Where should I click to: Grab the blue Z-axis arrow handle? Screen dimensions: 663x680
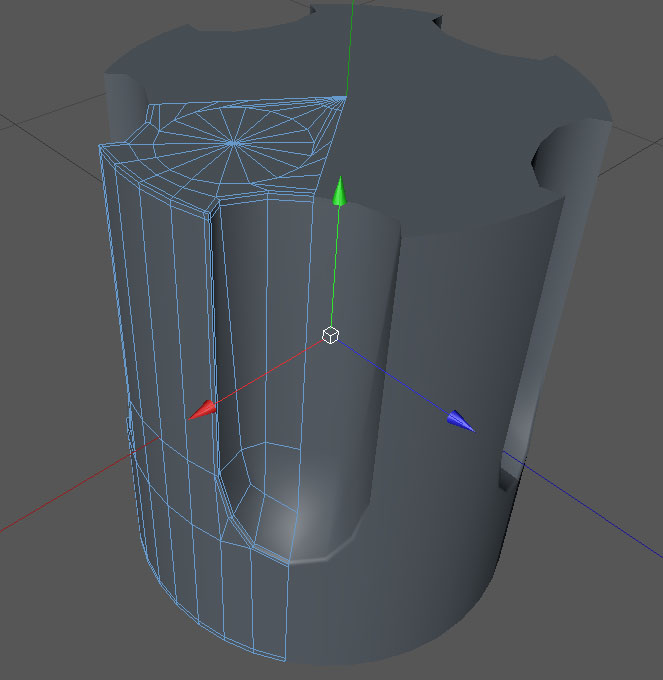(x=461, y=421)
